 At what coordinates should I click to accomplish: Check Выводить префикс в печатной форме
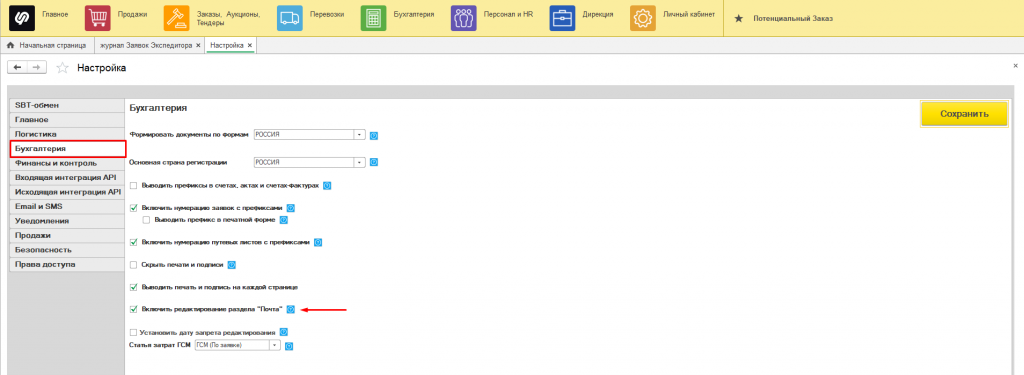tap(147, 220)
